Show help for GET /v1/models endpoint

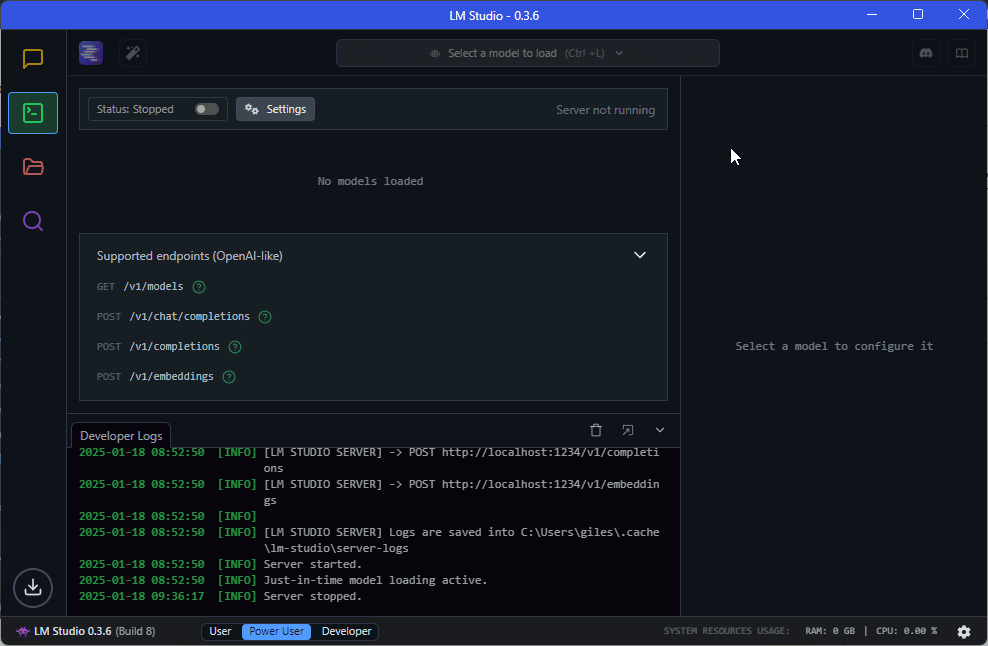coord(198,287)
